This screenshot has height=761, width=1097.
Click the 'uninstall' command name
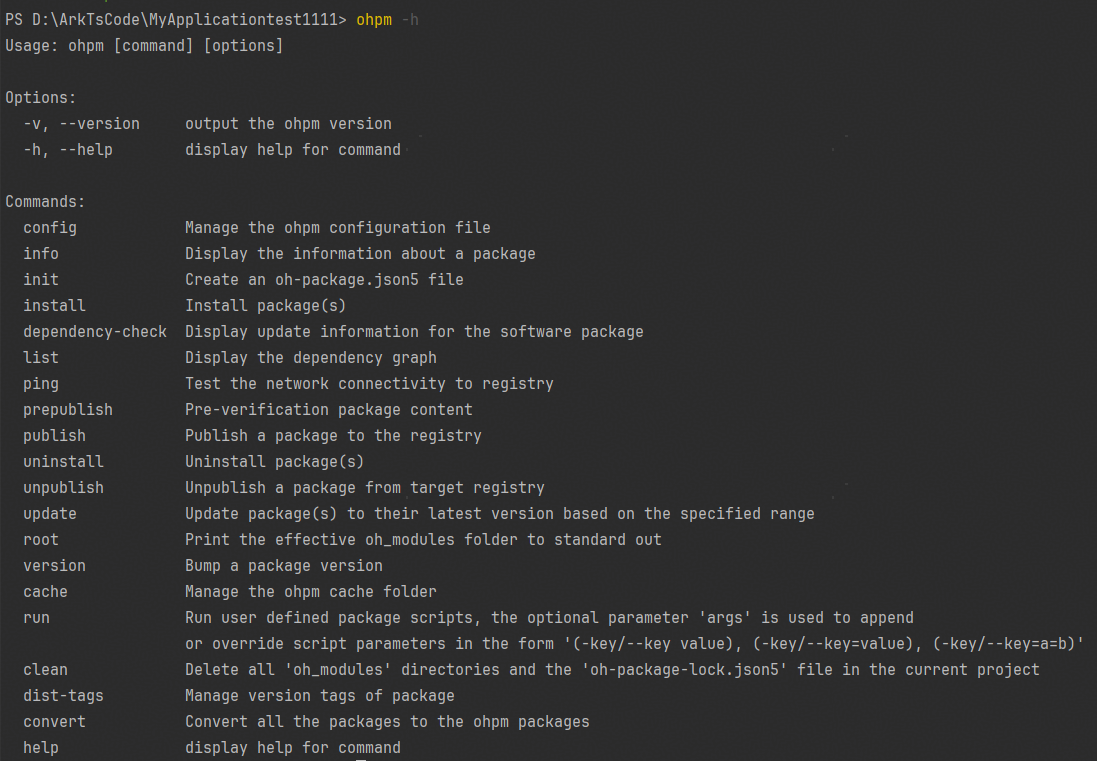[x=63, y=462]
